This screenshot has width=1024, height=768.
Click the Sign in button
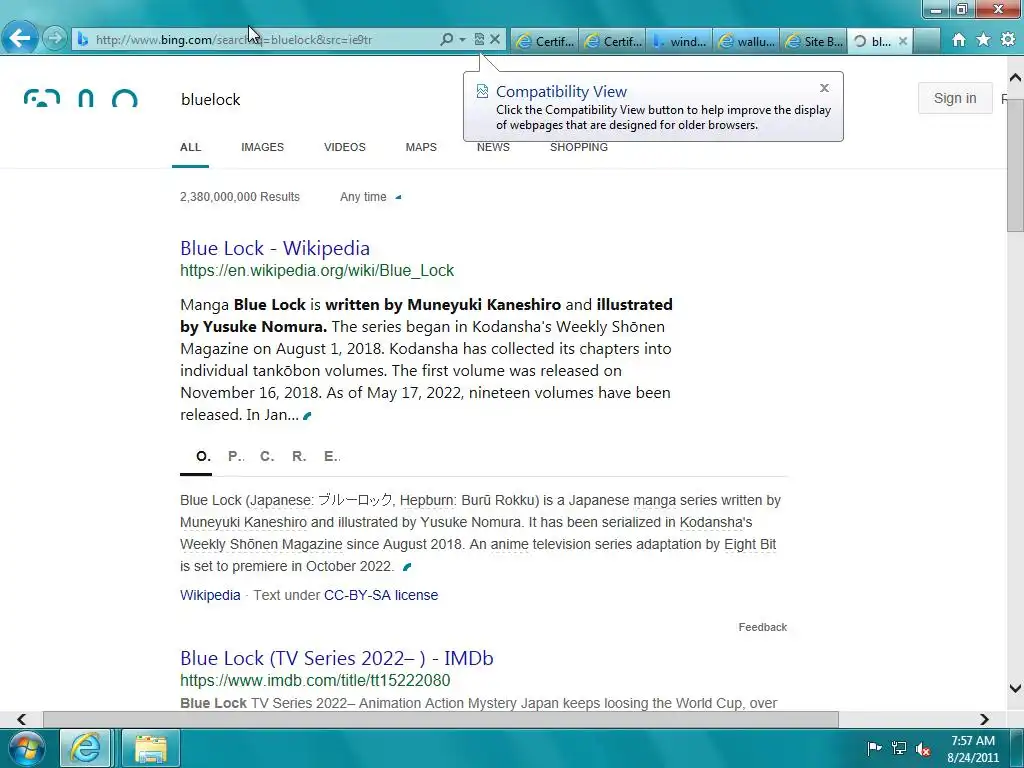(955, 98)
